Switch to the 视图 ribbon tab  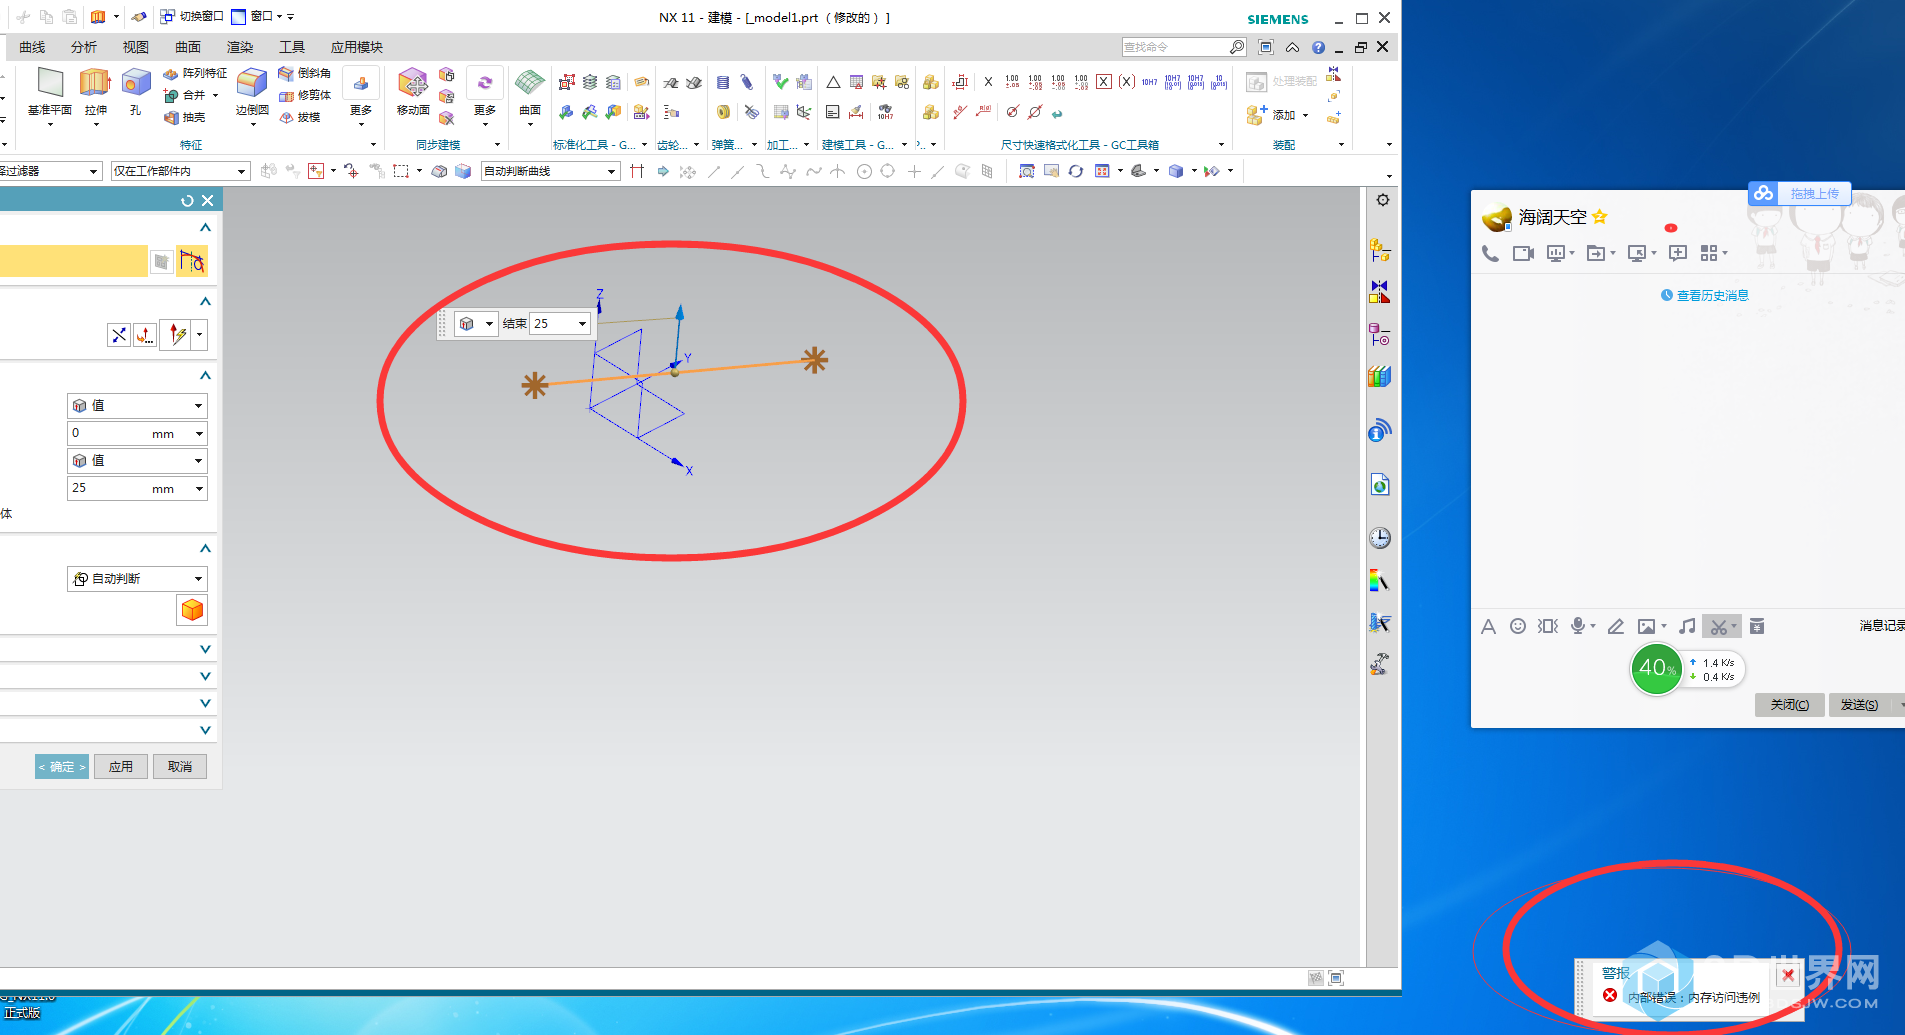[x=136, y=47]
